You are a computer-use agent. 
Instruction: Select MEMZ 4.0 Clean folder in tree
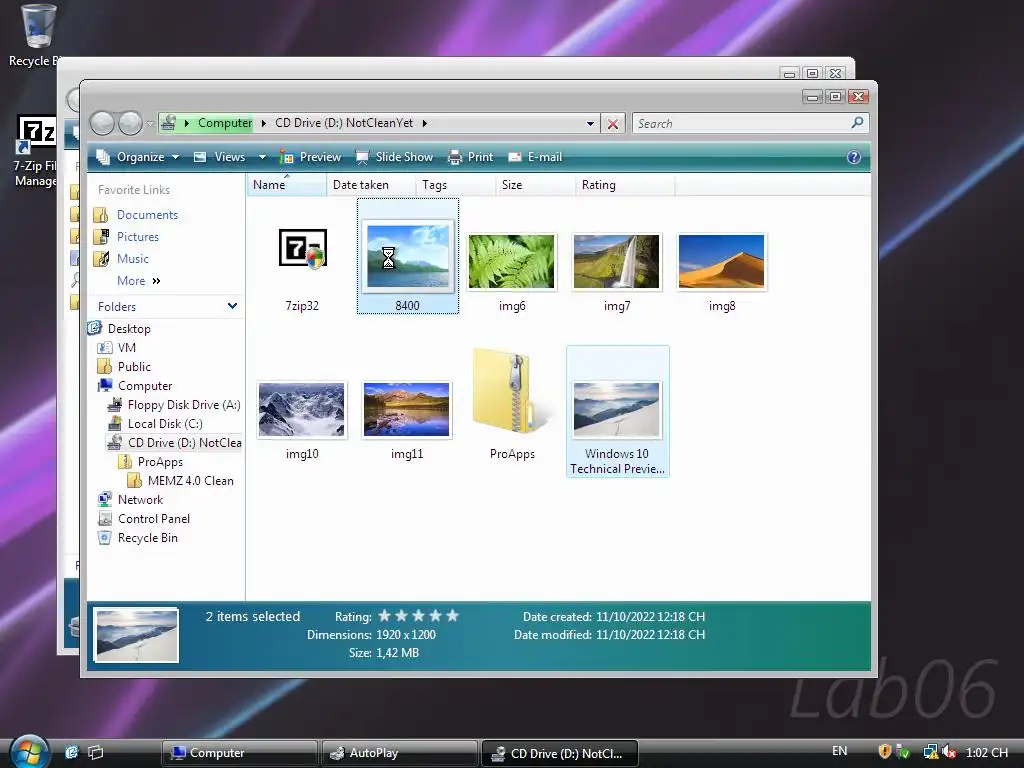(190, 480)
